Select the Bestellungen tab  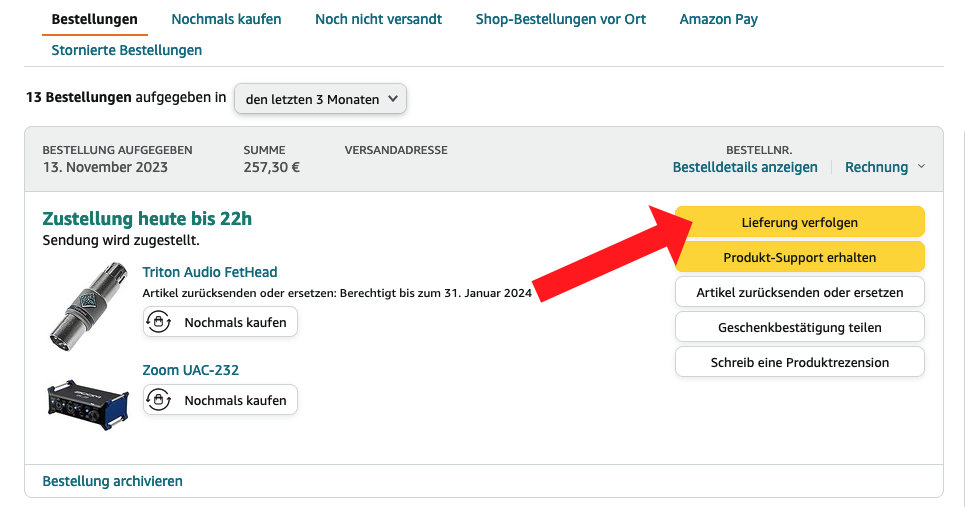(x=94, y=19)
